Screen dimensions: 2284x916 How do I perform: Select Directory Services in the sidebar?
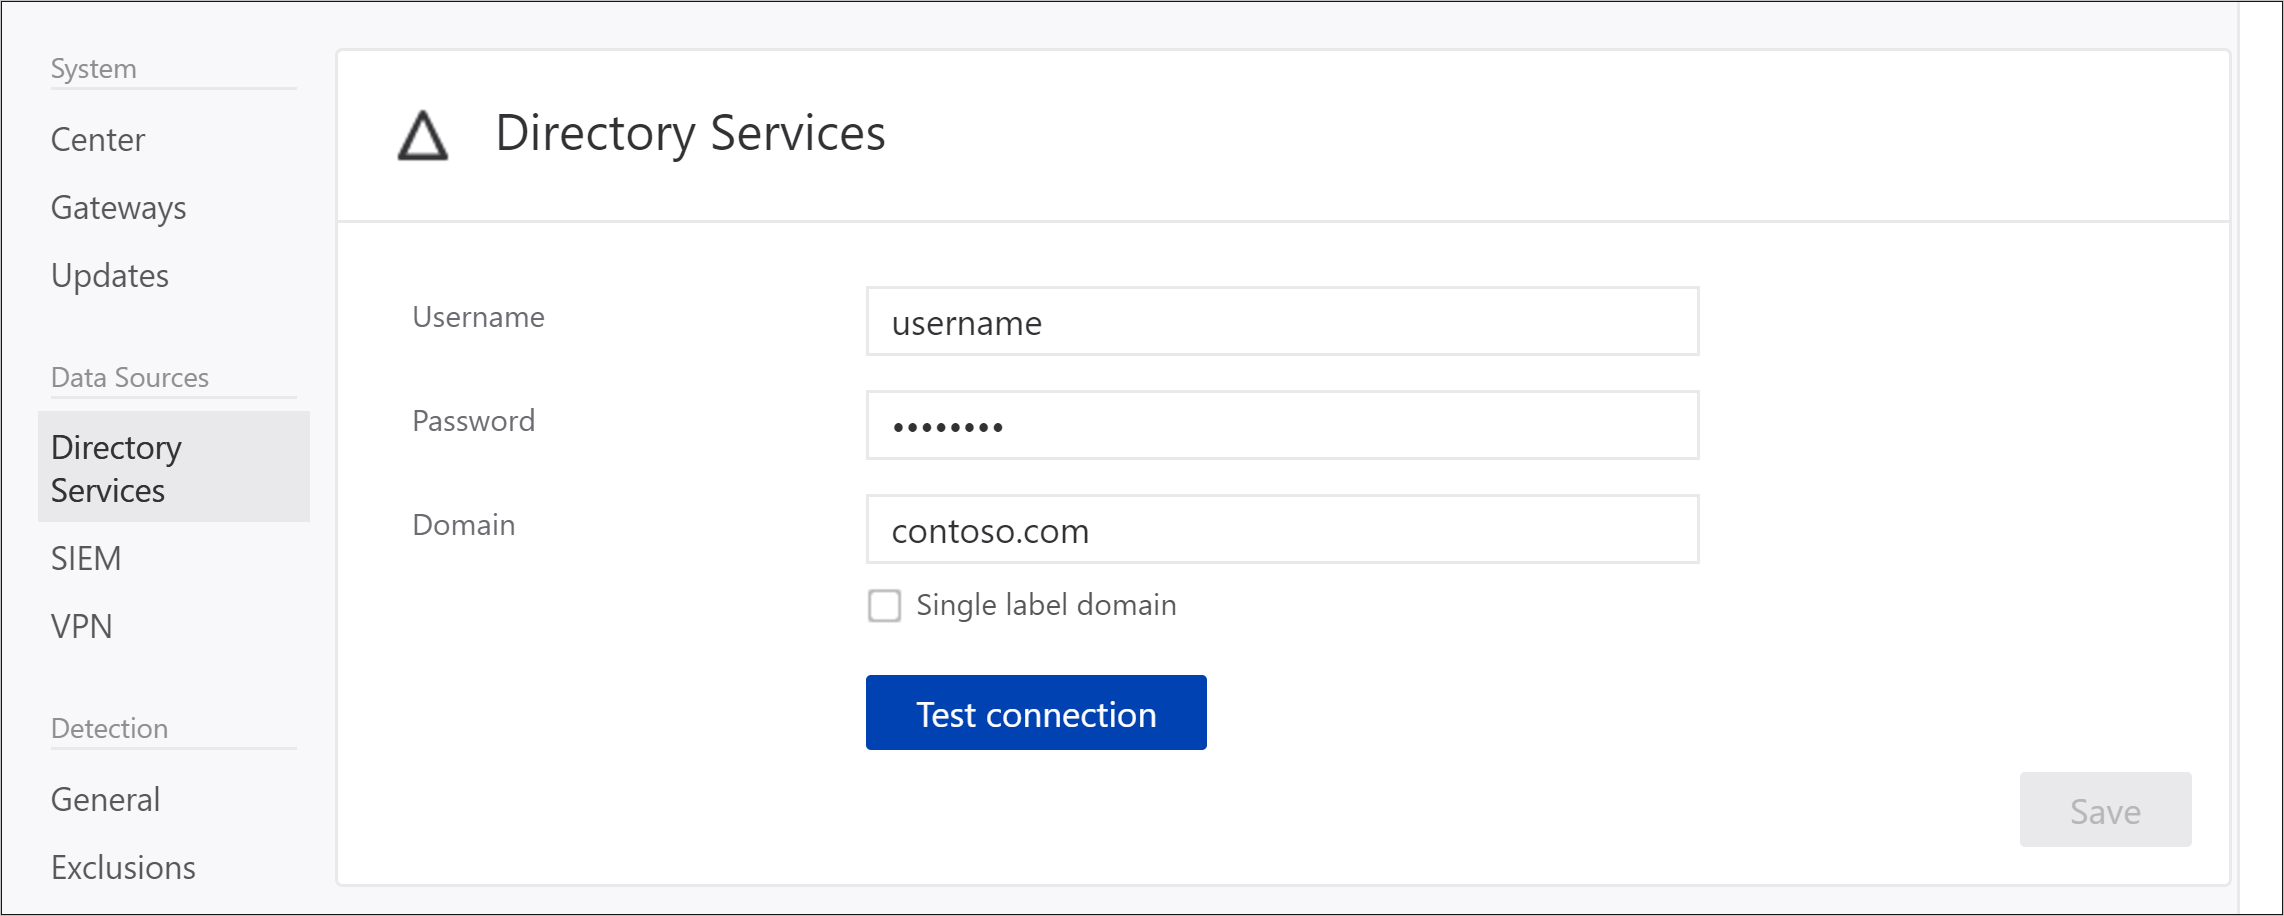174,467
